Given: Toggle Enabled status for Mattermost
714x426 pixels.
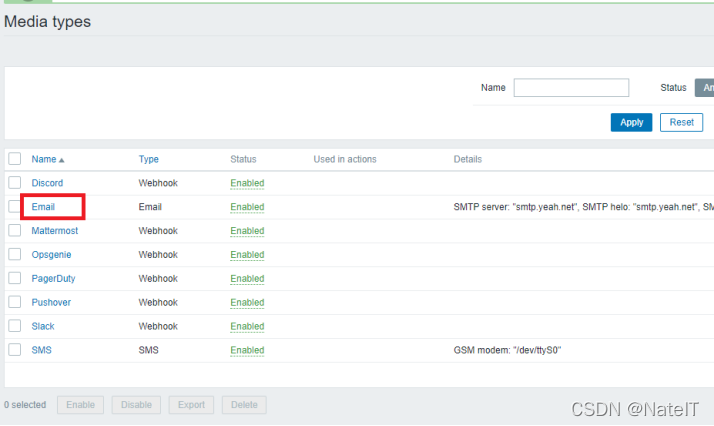Looking at the screenshot, I should point(247,231).
